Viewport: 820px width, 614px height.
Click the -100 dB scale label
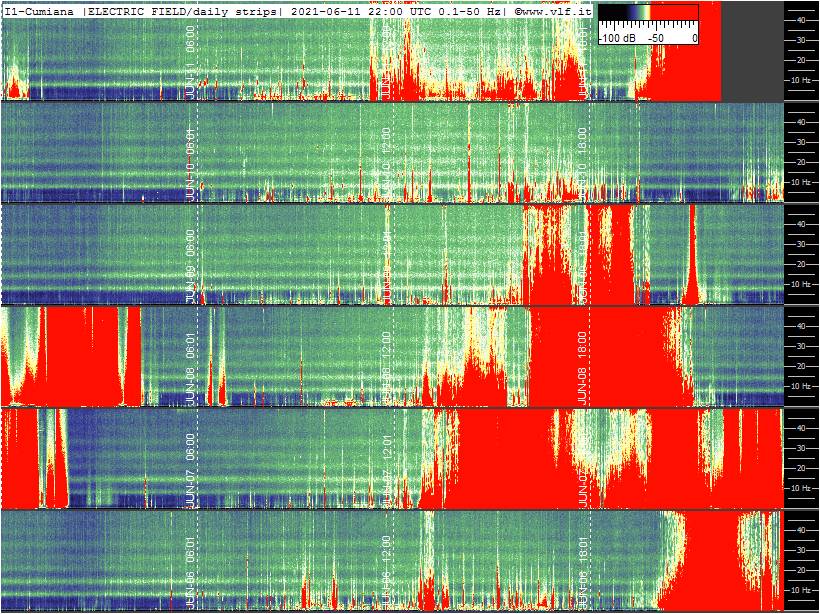pyautogui.click(x=616, y=38)
